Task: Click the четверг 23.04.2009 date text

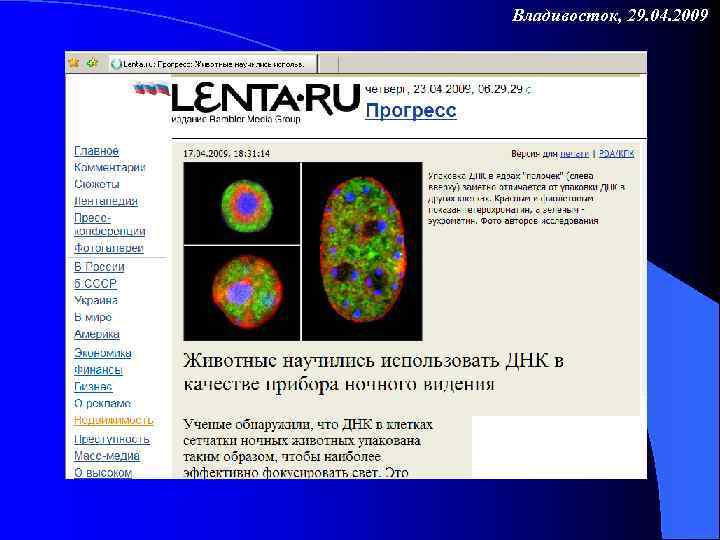Action: [x=448, y=89]
